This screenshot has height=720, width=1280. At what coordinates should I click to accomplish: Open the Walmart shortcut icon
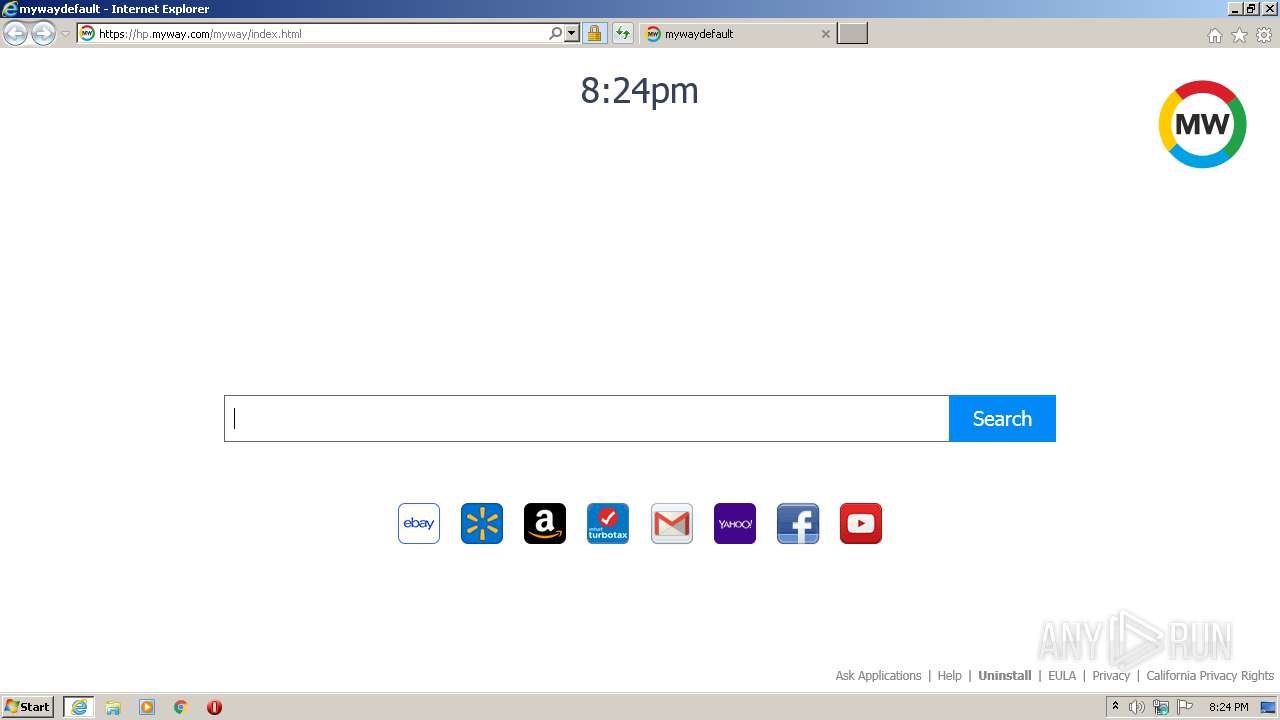482,523
